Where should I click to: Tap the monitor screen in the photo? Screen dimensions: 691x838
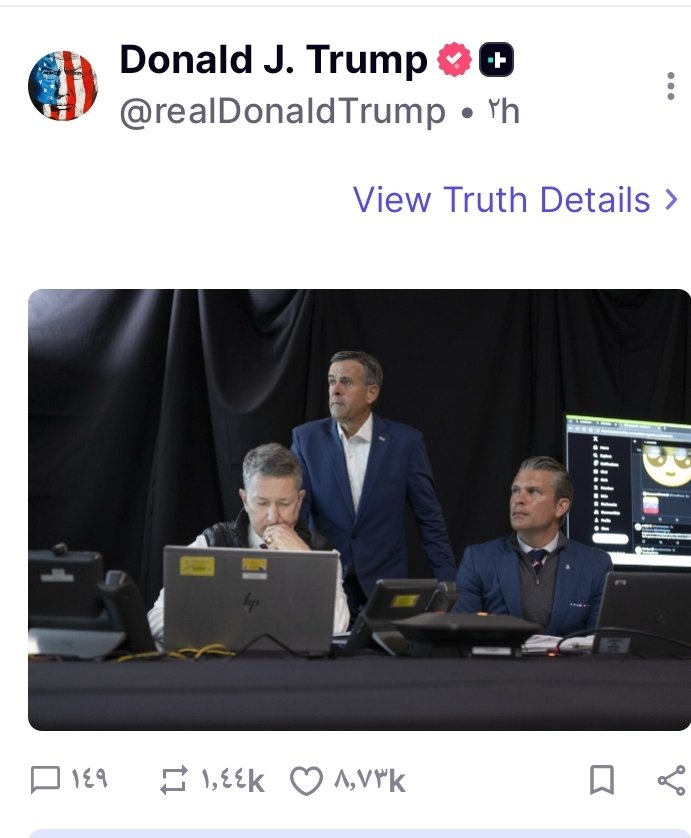628,490
